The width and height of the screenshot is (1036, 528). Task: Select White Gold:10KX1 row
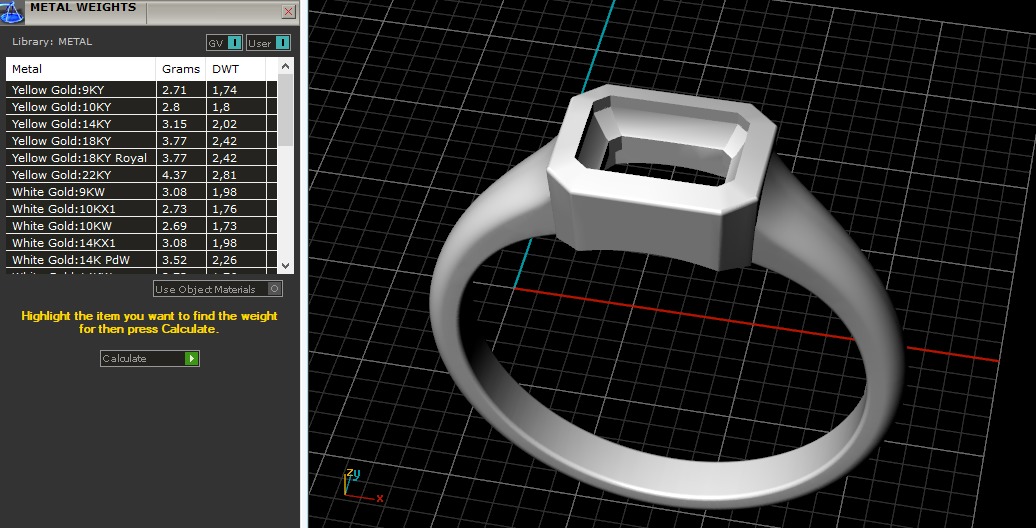(141, 209)
